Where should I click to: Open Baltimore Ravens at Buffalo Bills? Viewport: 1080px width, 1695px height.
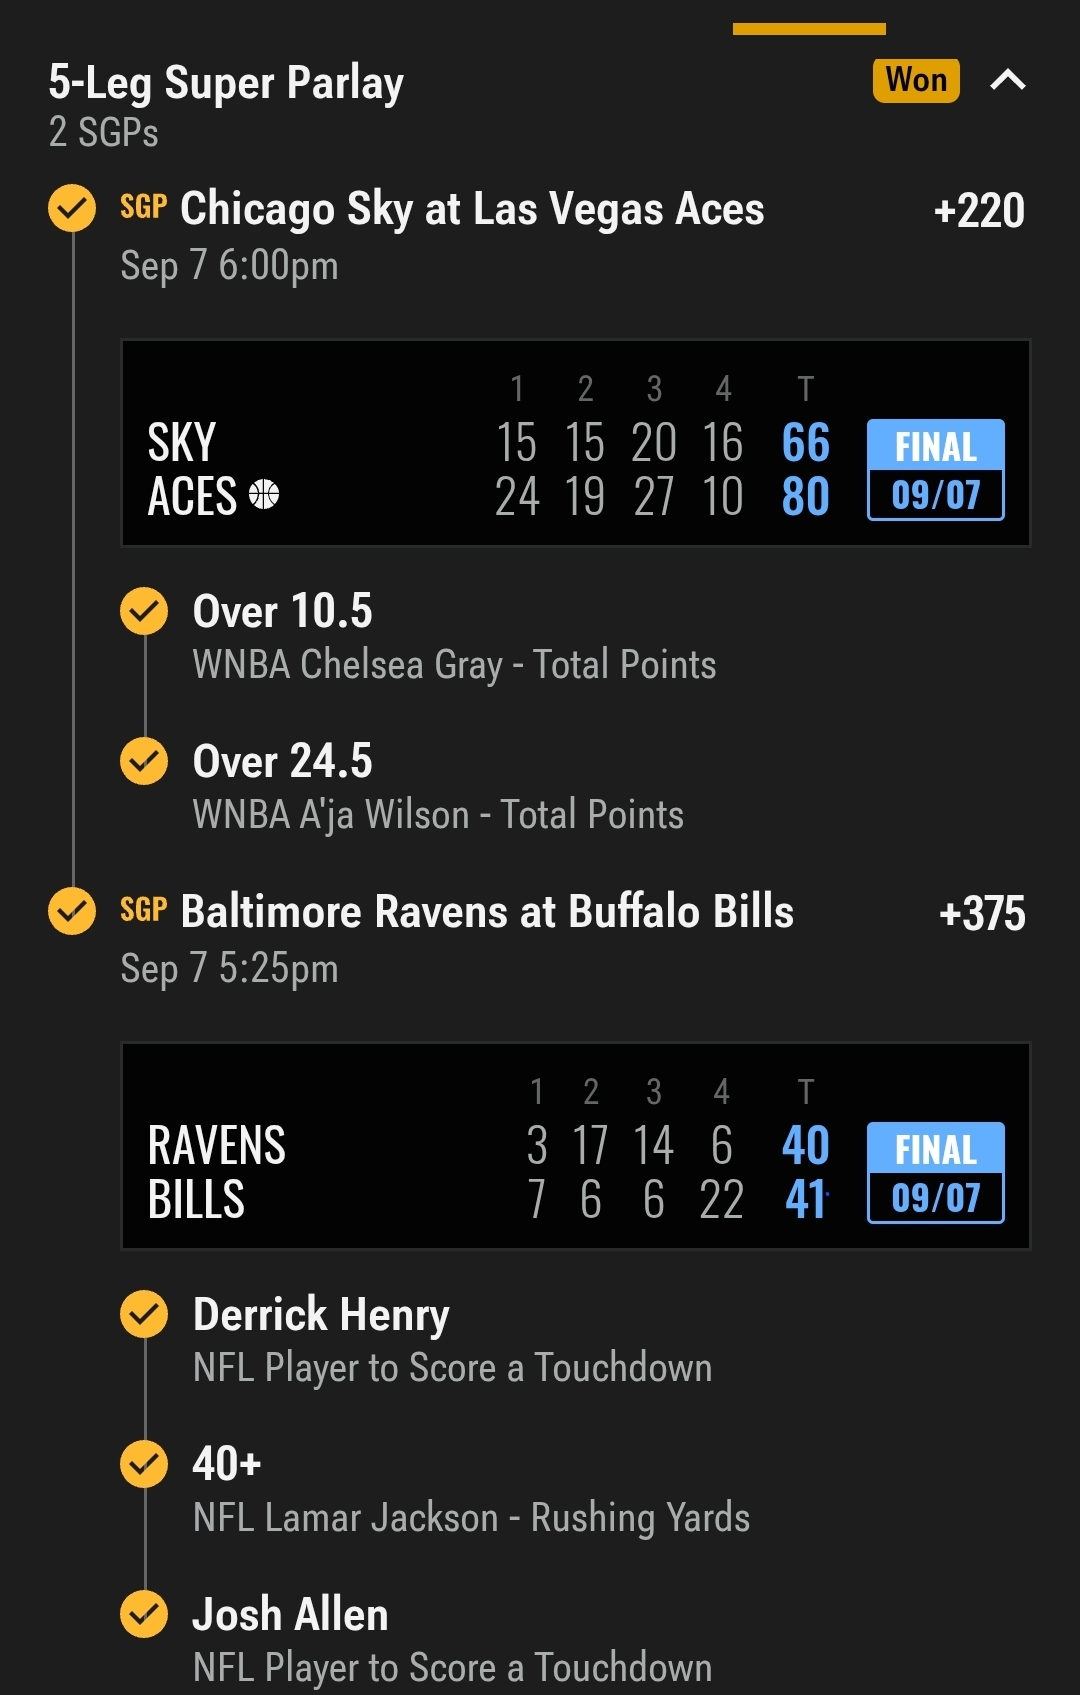[x=487, y=912]
